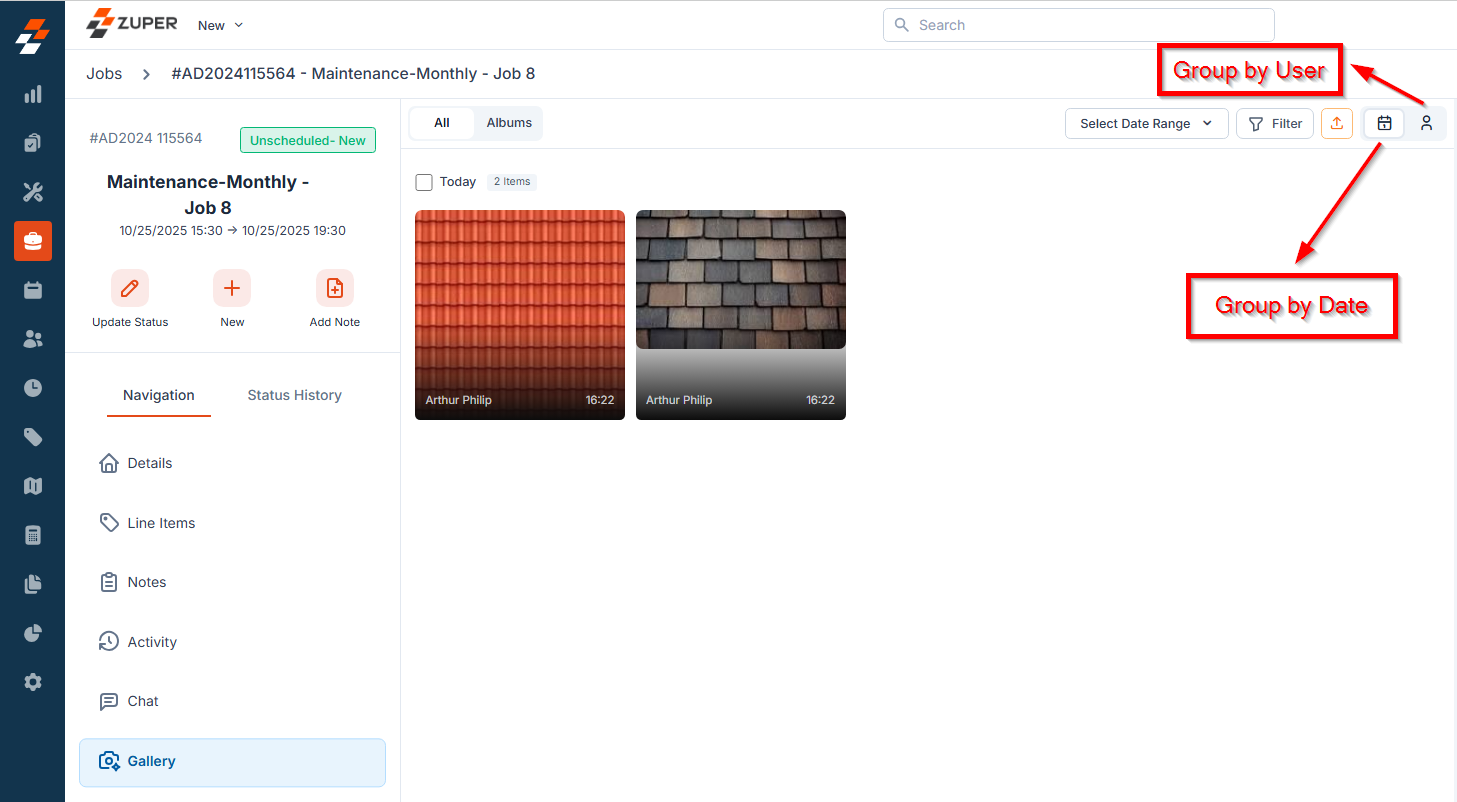Screen dimensions: 1457x802
Task: Open the documents copy sidebar icon
Action: [x=33, y=584]
